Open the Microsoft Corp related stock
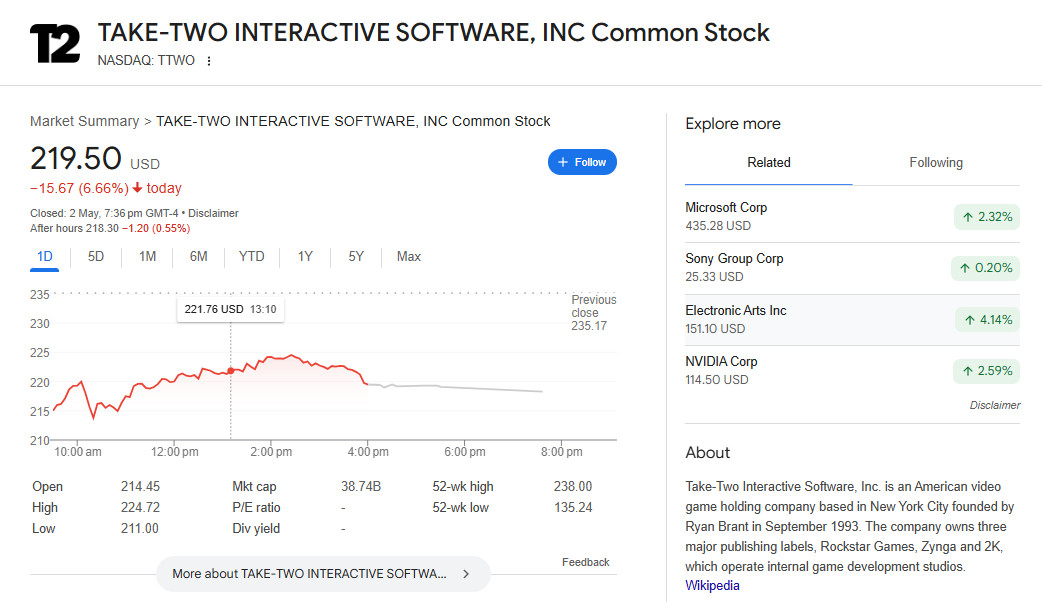1042x602 pixels. pyautogui.click(x=726, y=208)
